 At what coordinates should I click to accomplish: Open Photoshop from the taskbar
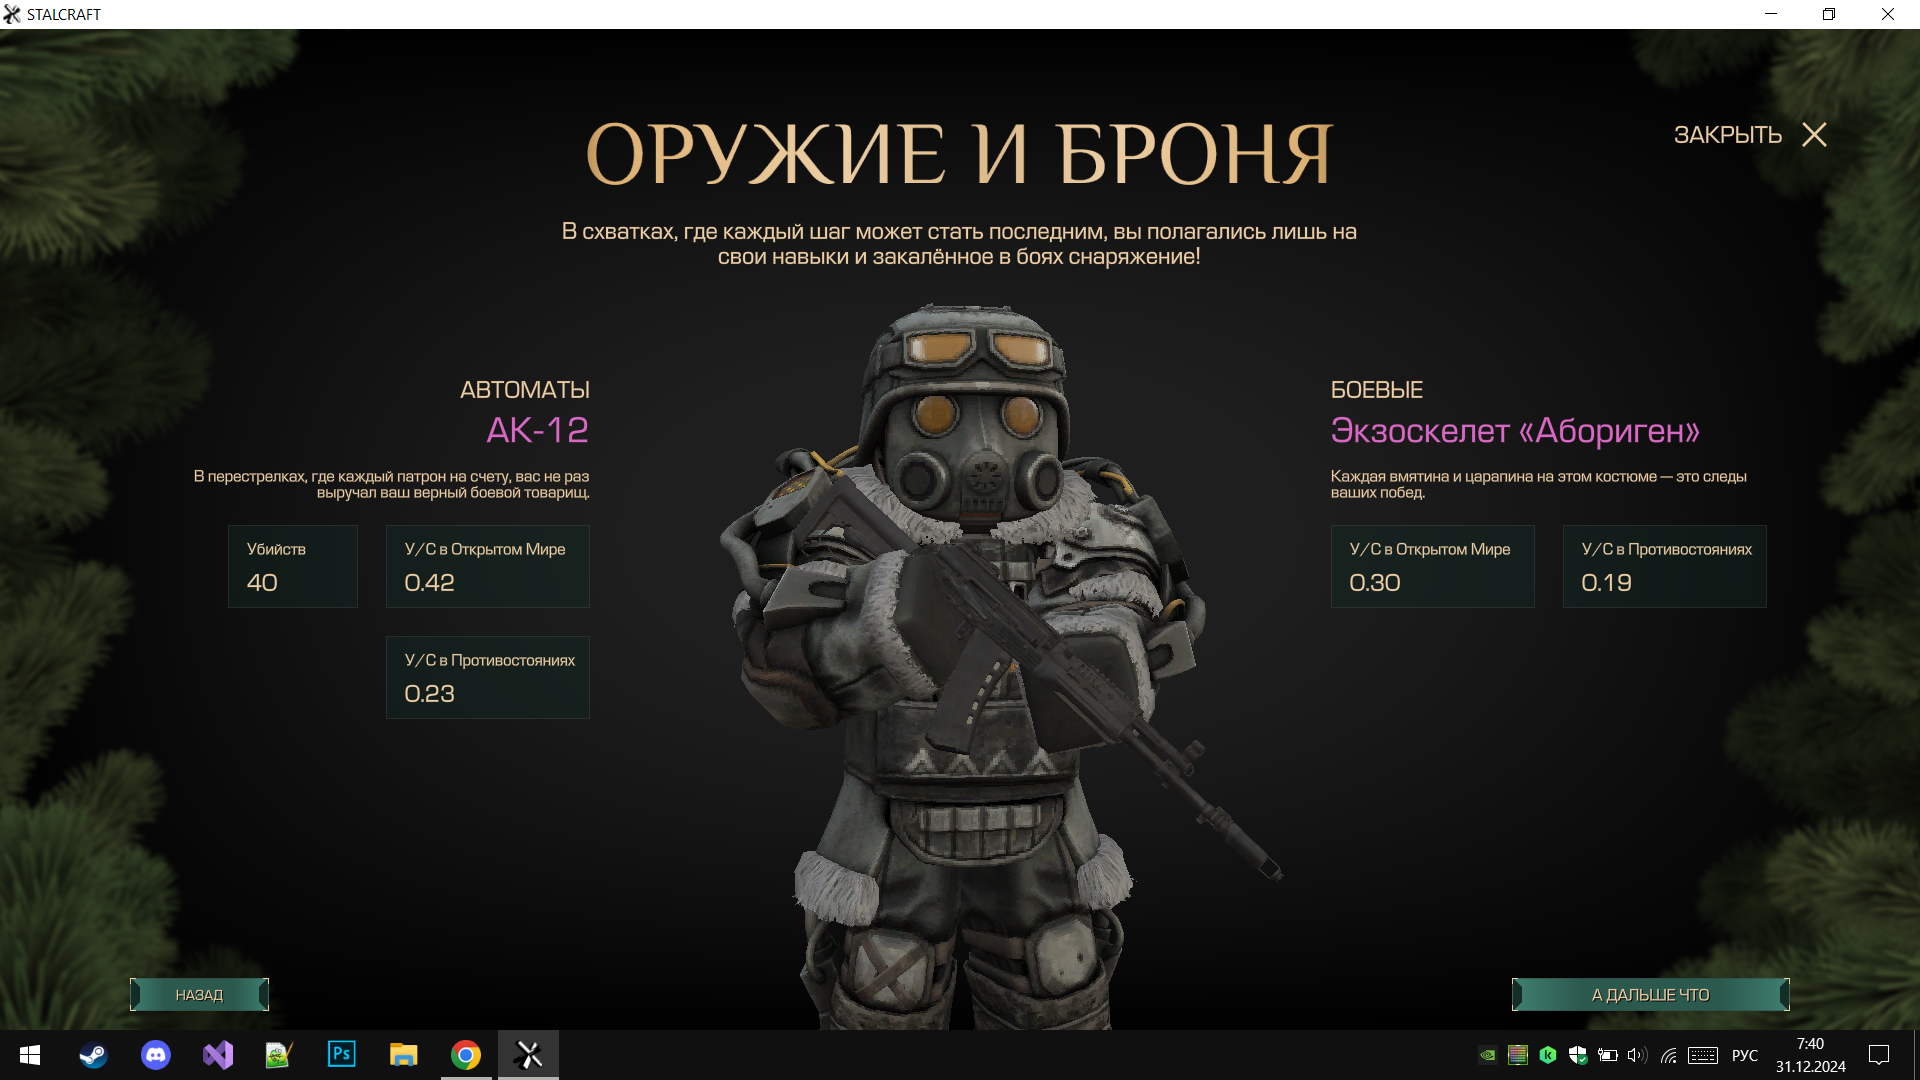pyautogui.click(x=341, y=1055)
